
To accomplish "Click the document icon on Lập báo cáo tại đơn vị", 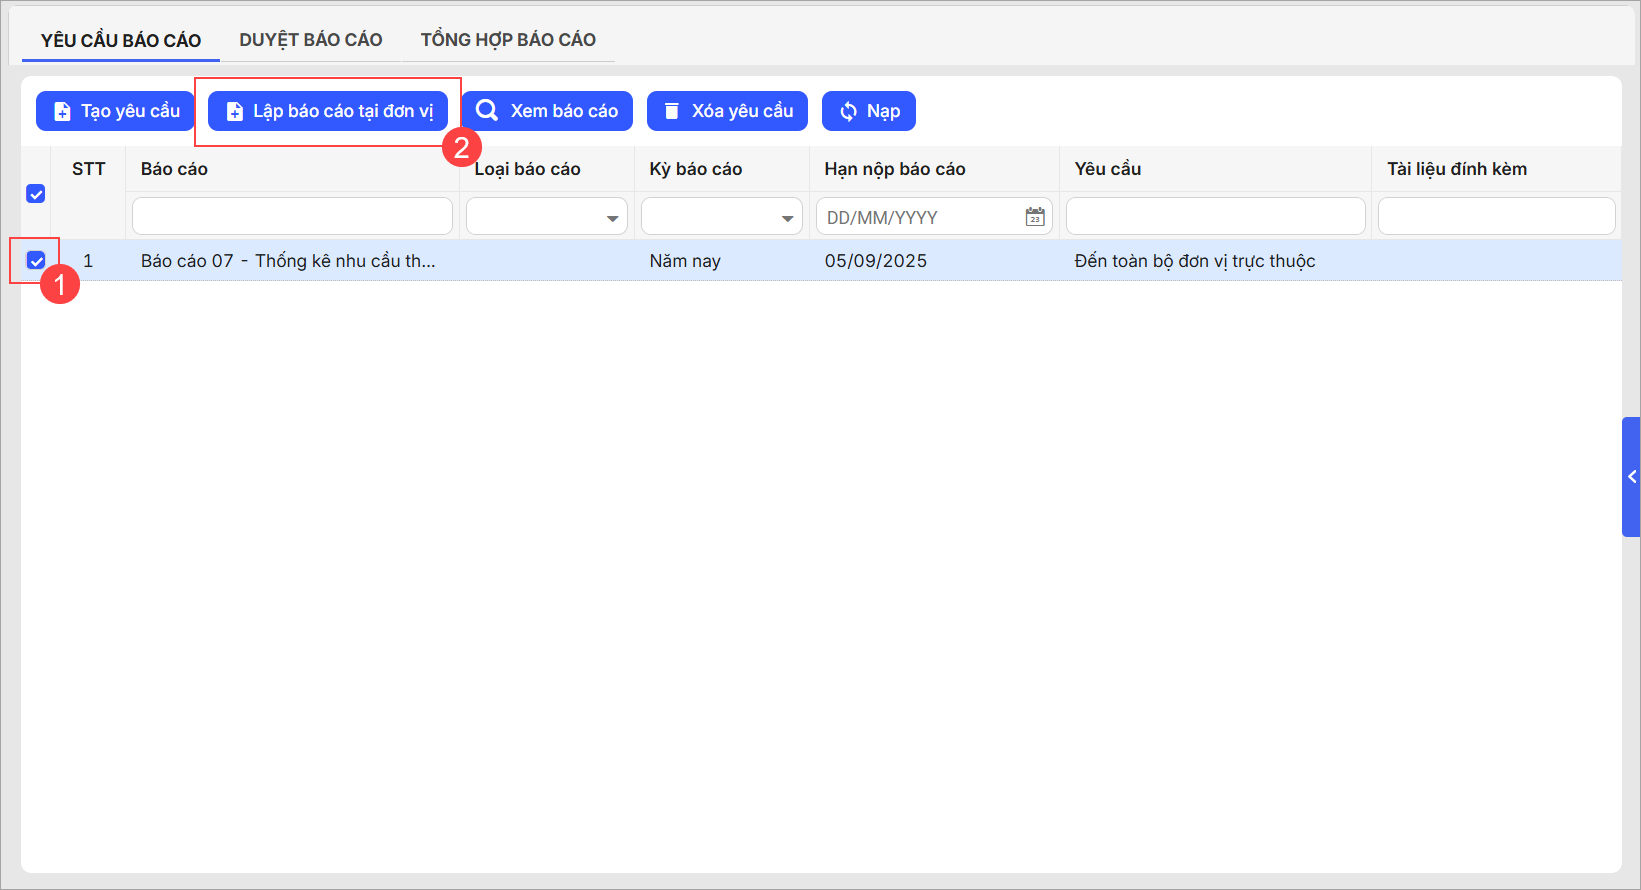I will click(234, 111).
